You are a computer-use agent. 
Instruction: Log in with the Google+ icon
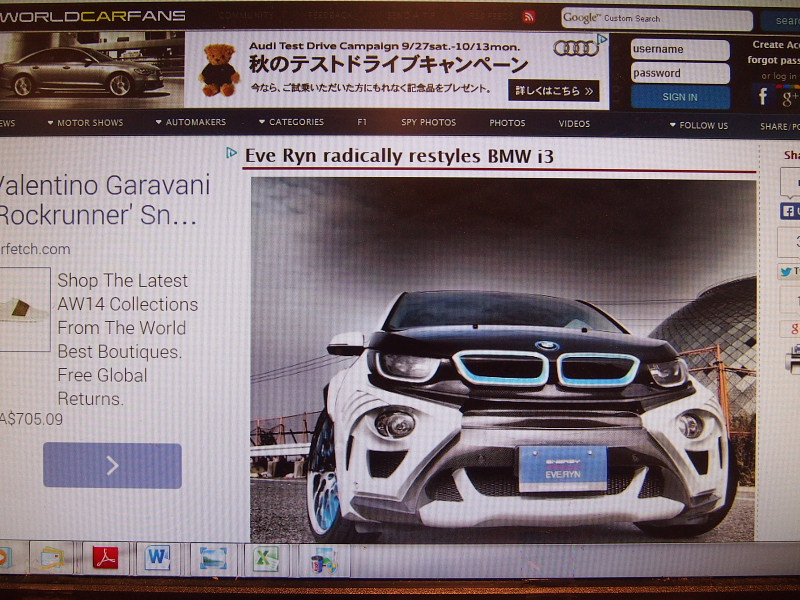pyautogui.click(x=789, y=97)
